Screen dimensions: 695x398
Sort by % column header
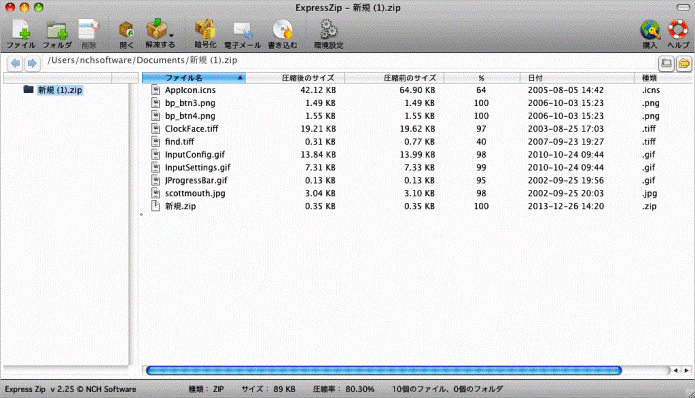(482, 78)
